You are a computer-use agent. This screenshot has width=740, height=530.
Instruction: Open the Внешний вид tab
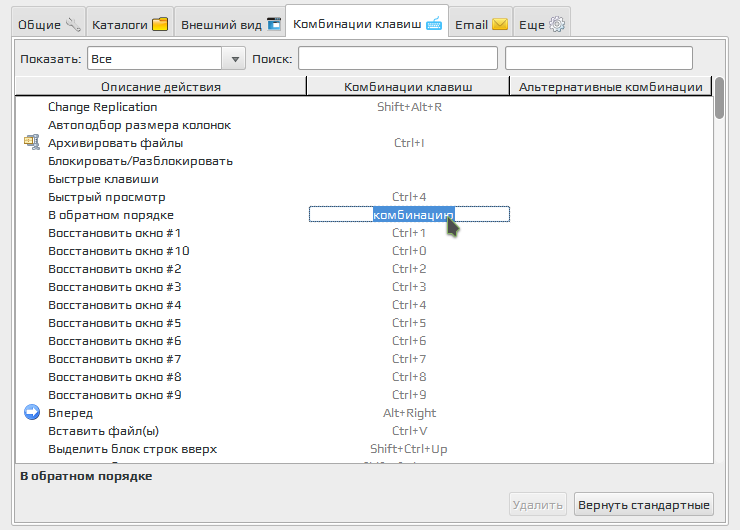pos(229,23)
